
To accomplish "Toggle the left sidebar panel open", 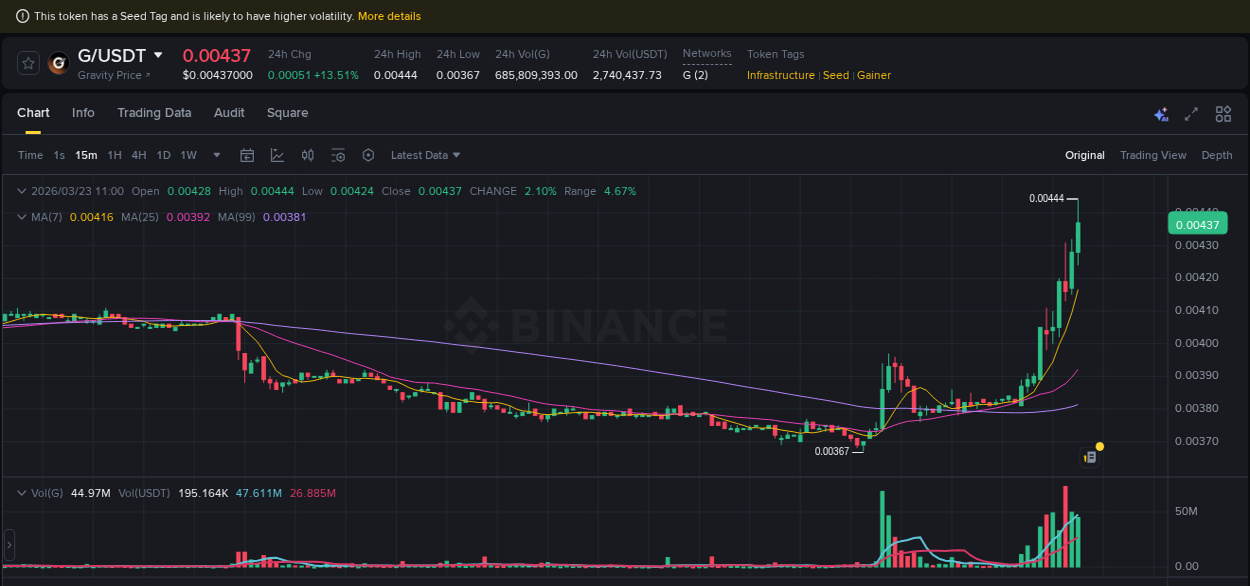I will (x=8, y=545).
